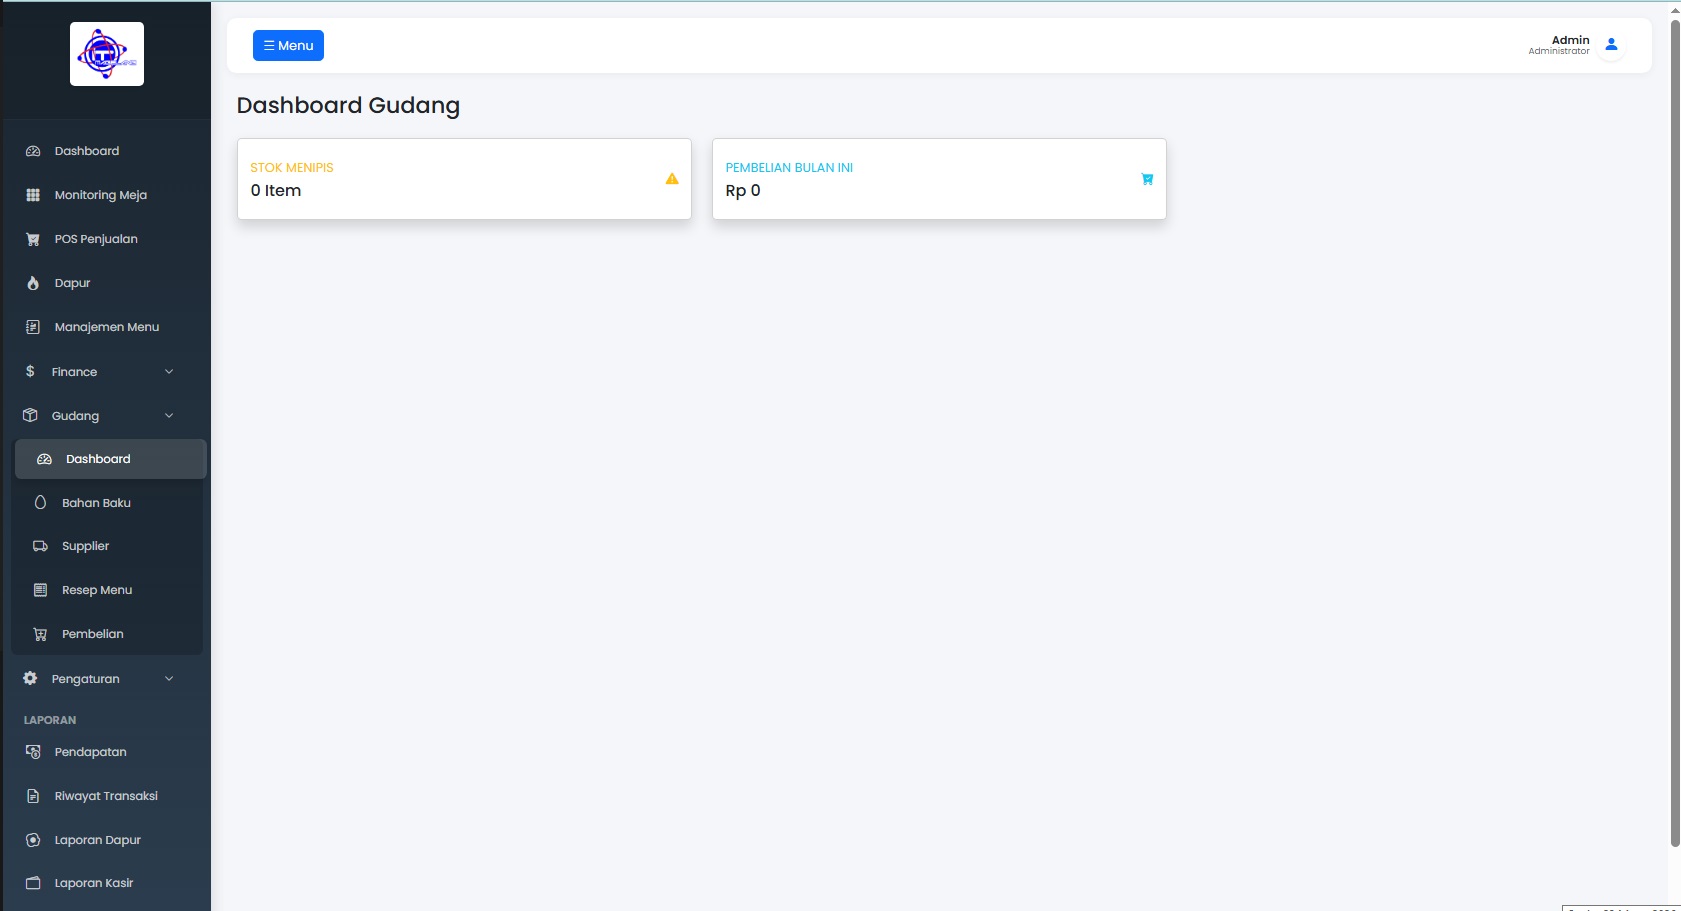Screen dimensions: 1681x911
Task: Click the Pembelian Bulan Ini cart icon
Action: [1147, 179]
